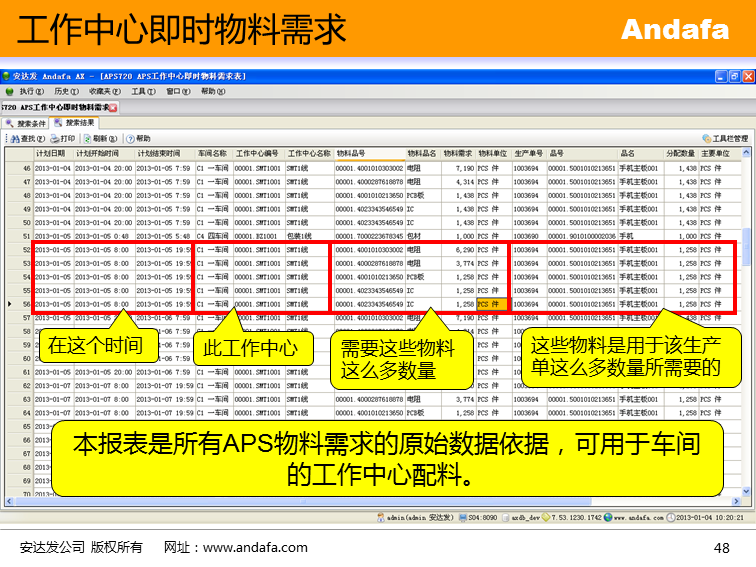Screen dimensions: 756x567
Task: Switch to the 搜索条件 tab
Action: coord(26,123)
